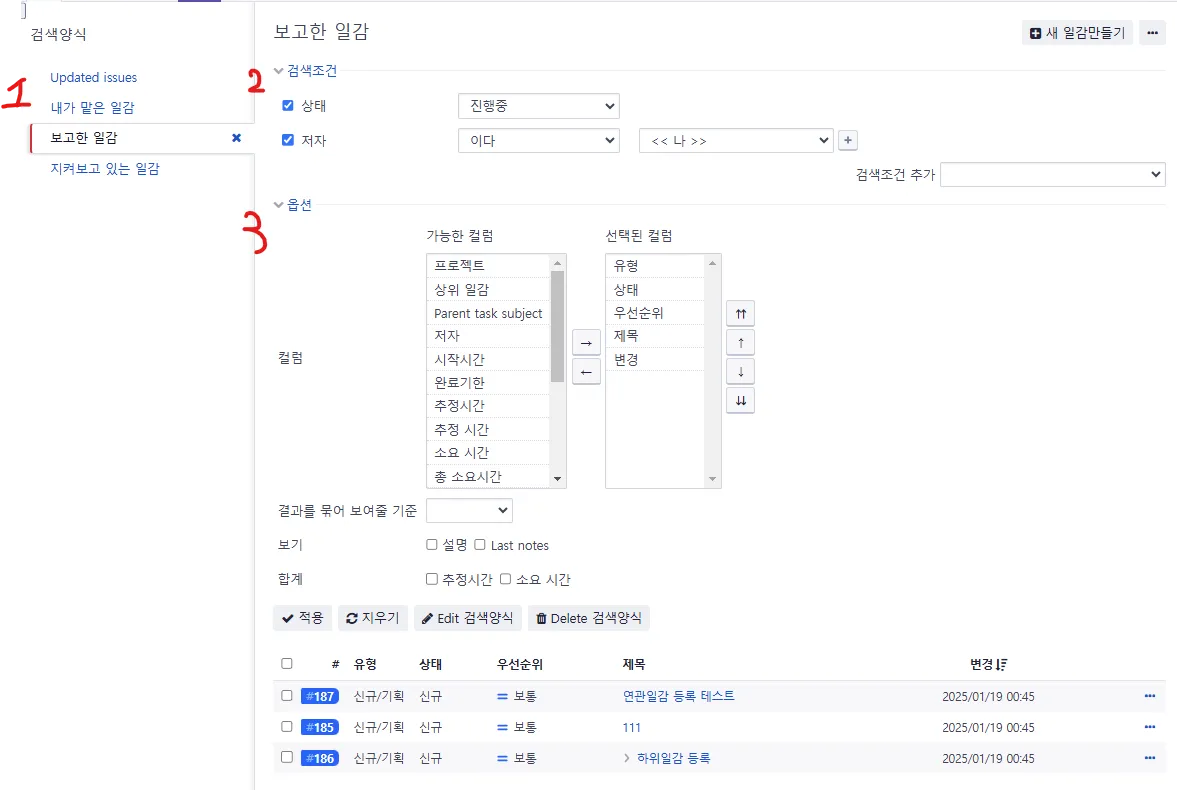The image size is (1177, 790).
Task: Enable the 설명 view checkbox
Action: tap(432, 545)
